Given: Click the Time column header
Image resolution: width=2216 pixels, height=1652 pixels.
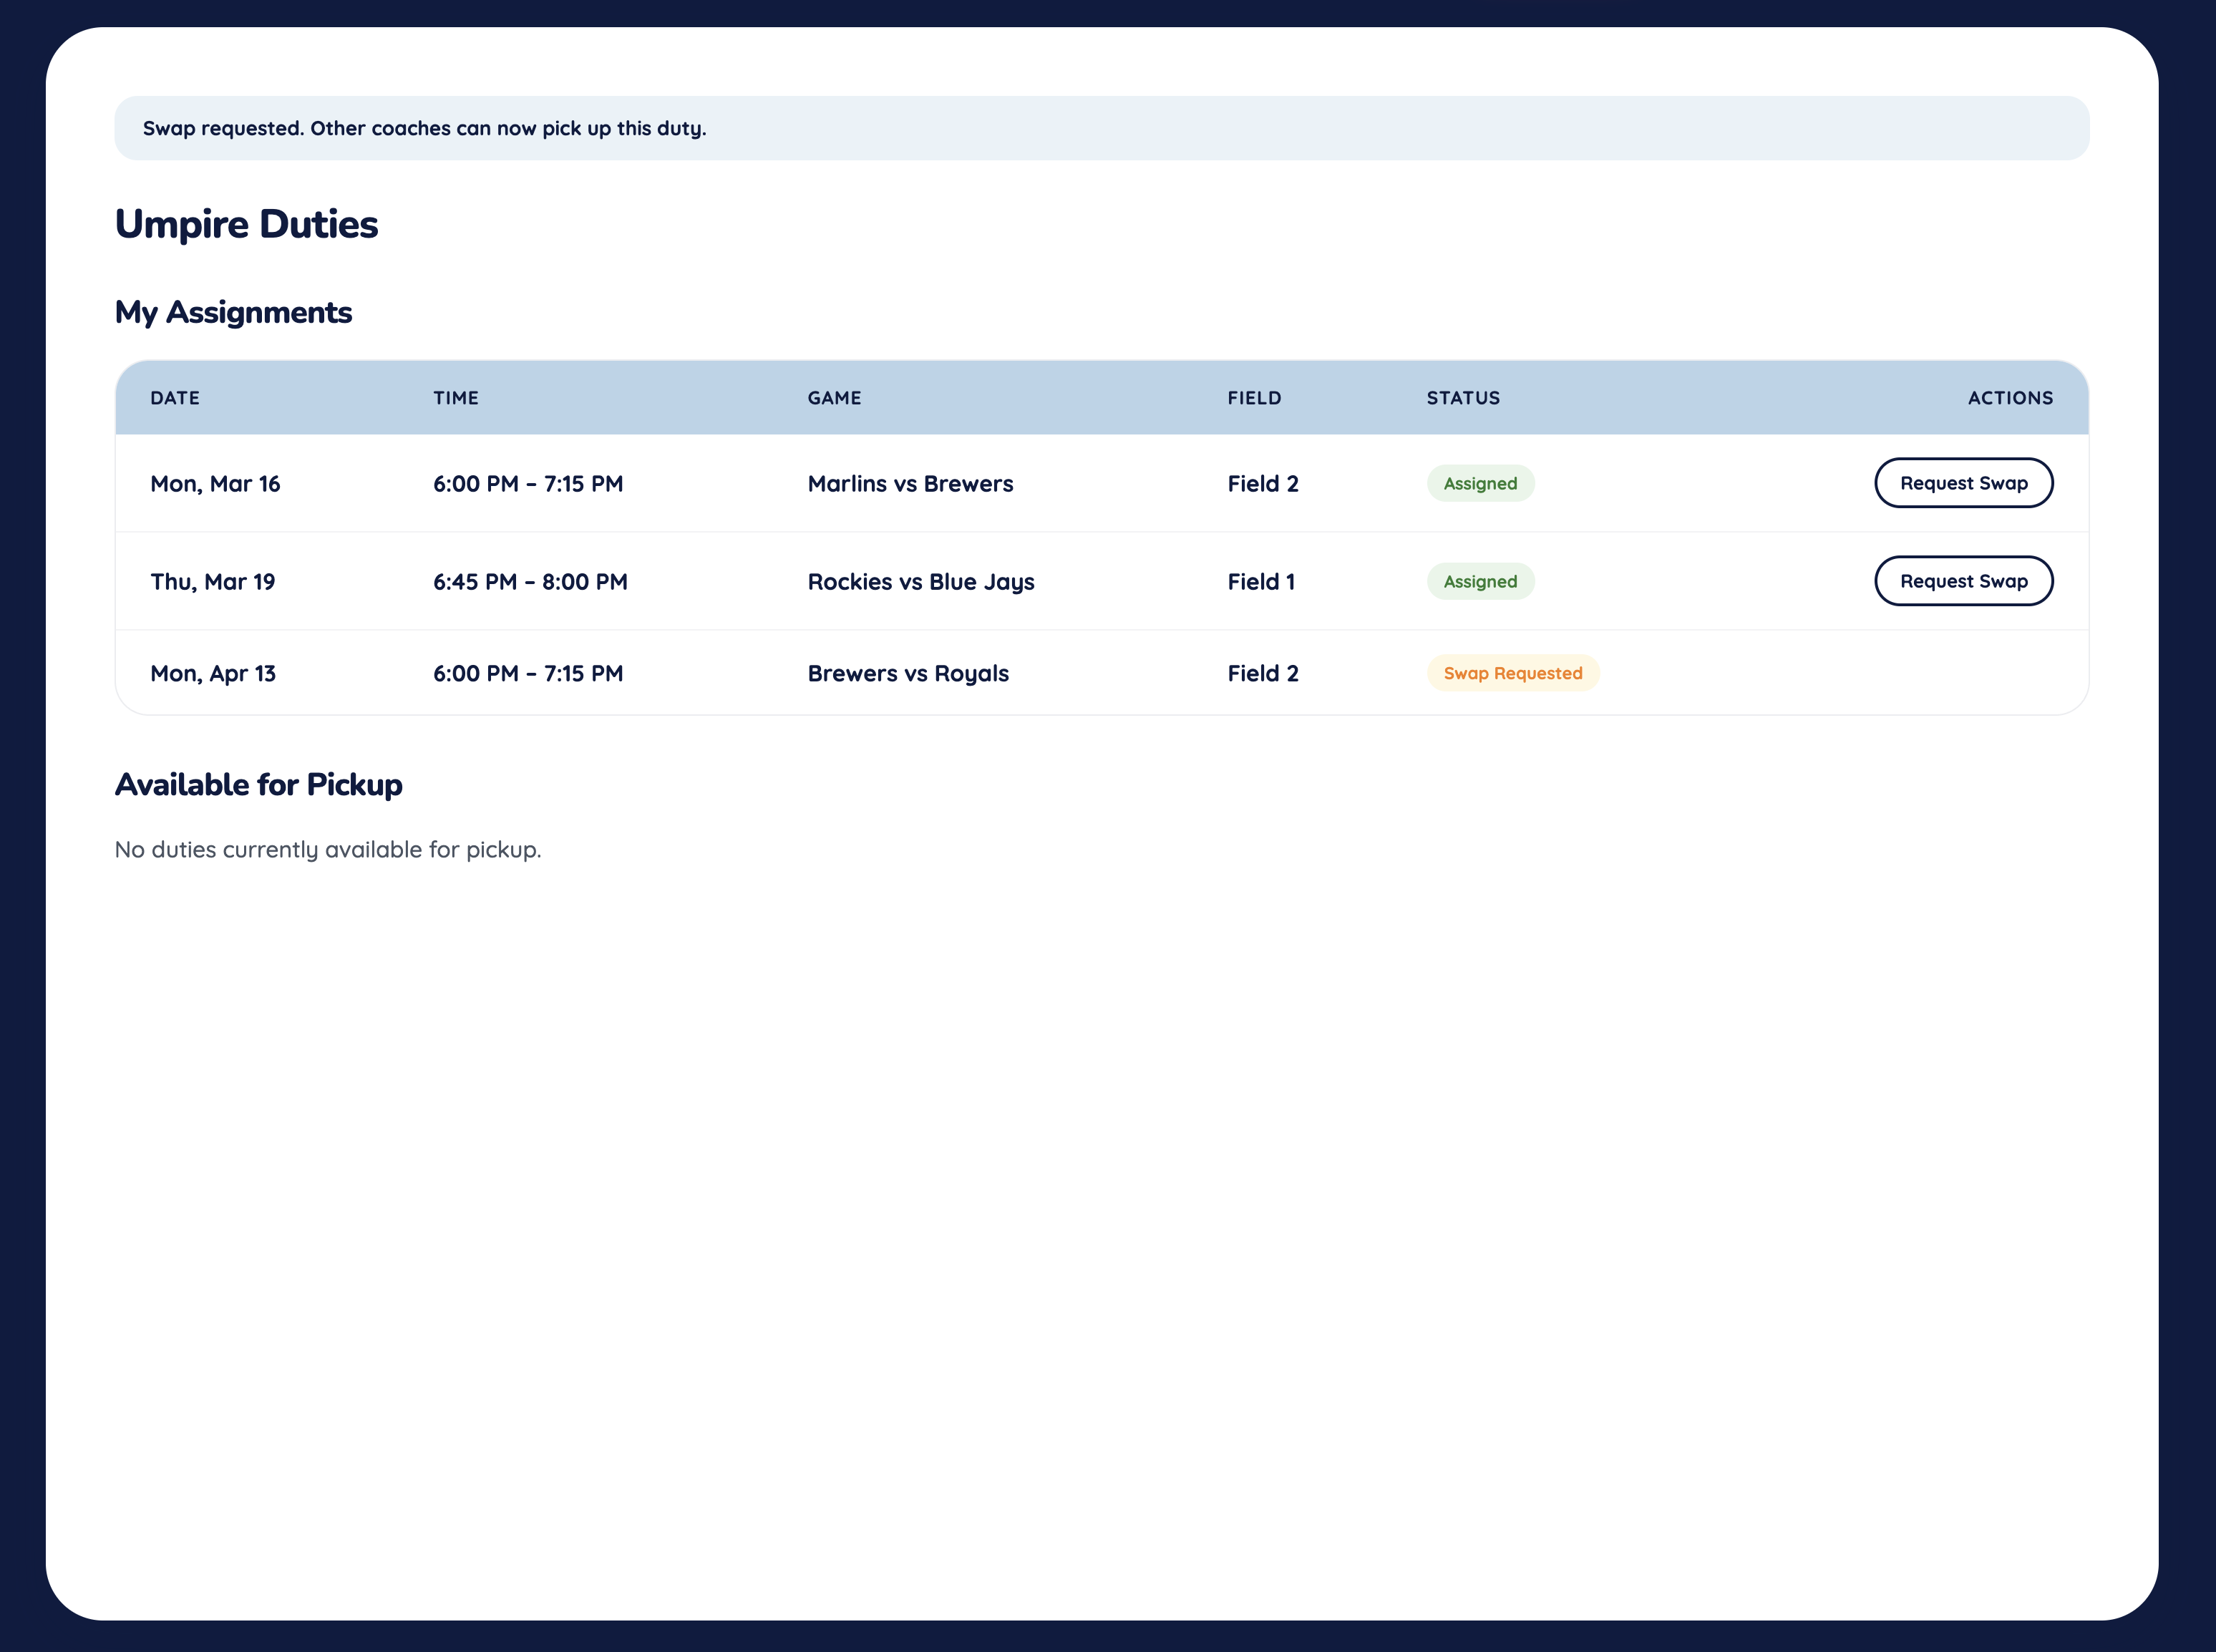Looking at the screenshot, I should pos(456,398).
